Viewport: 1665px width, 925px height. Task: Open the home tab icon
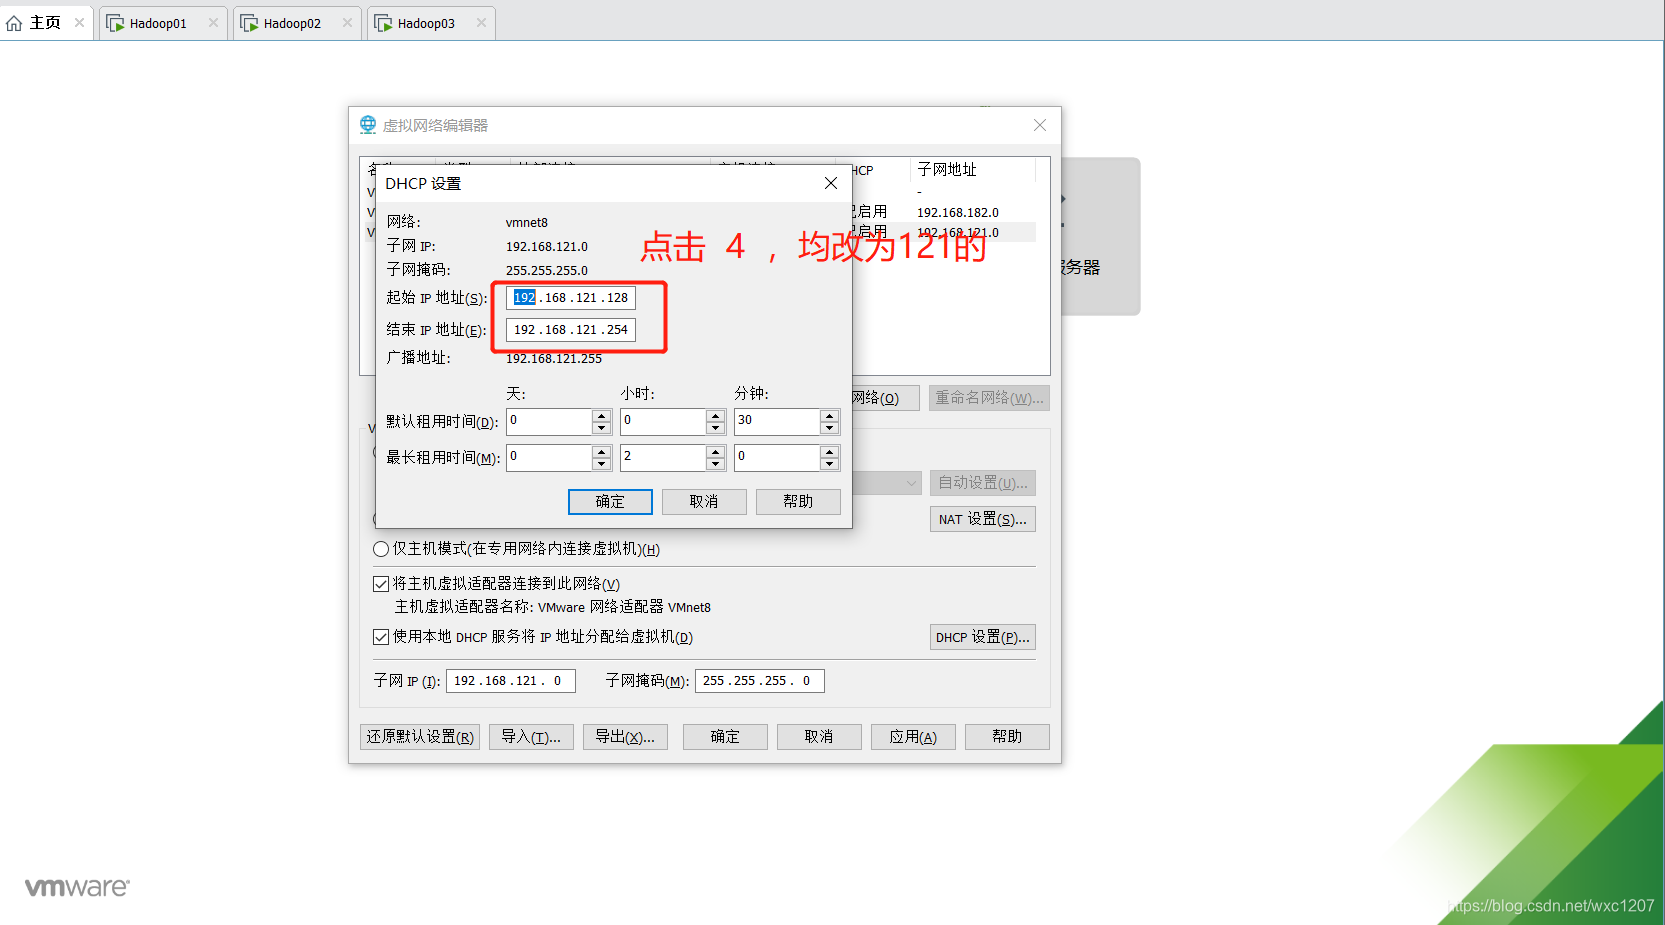14,23
